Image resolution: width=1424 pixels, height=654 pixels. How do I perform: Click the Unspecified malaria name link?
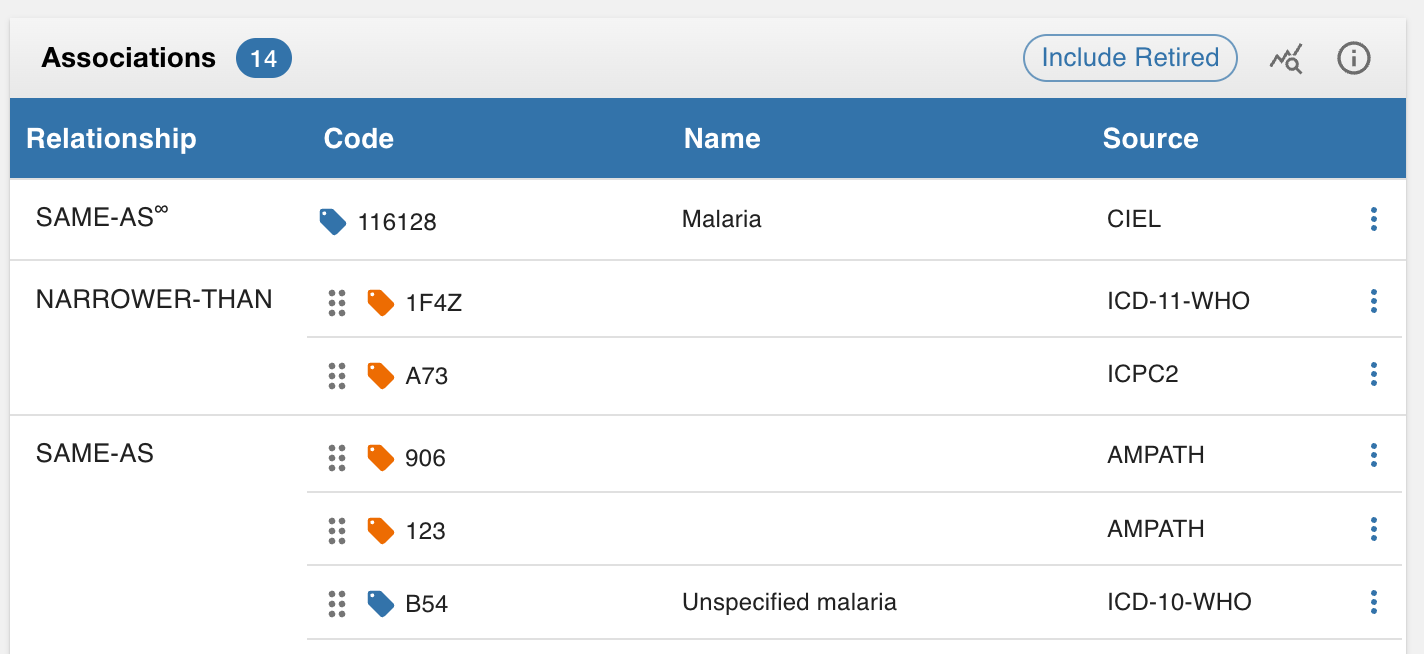789,602
